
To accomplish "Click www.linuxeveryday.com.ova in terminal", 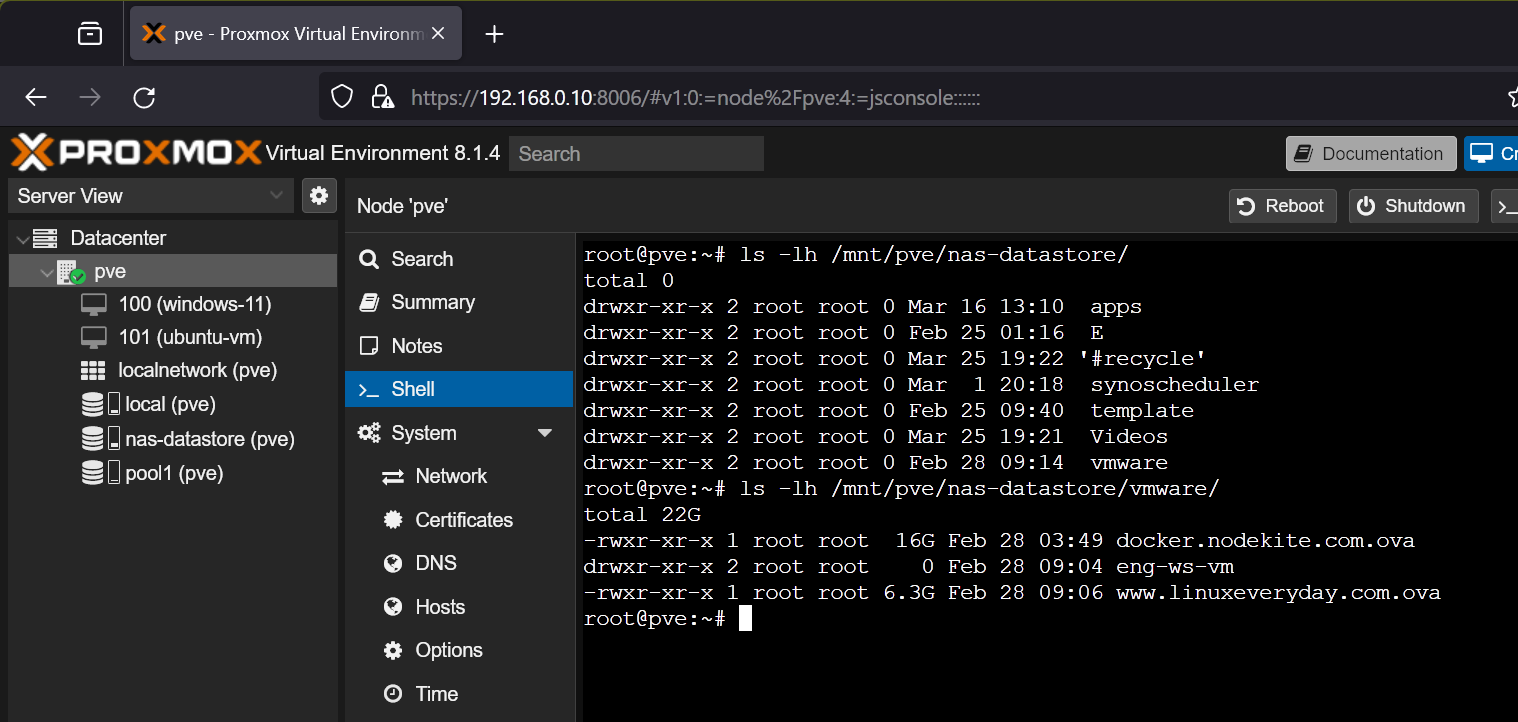I will point(1278,593).
